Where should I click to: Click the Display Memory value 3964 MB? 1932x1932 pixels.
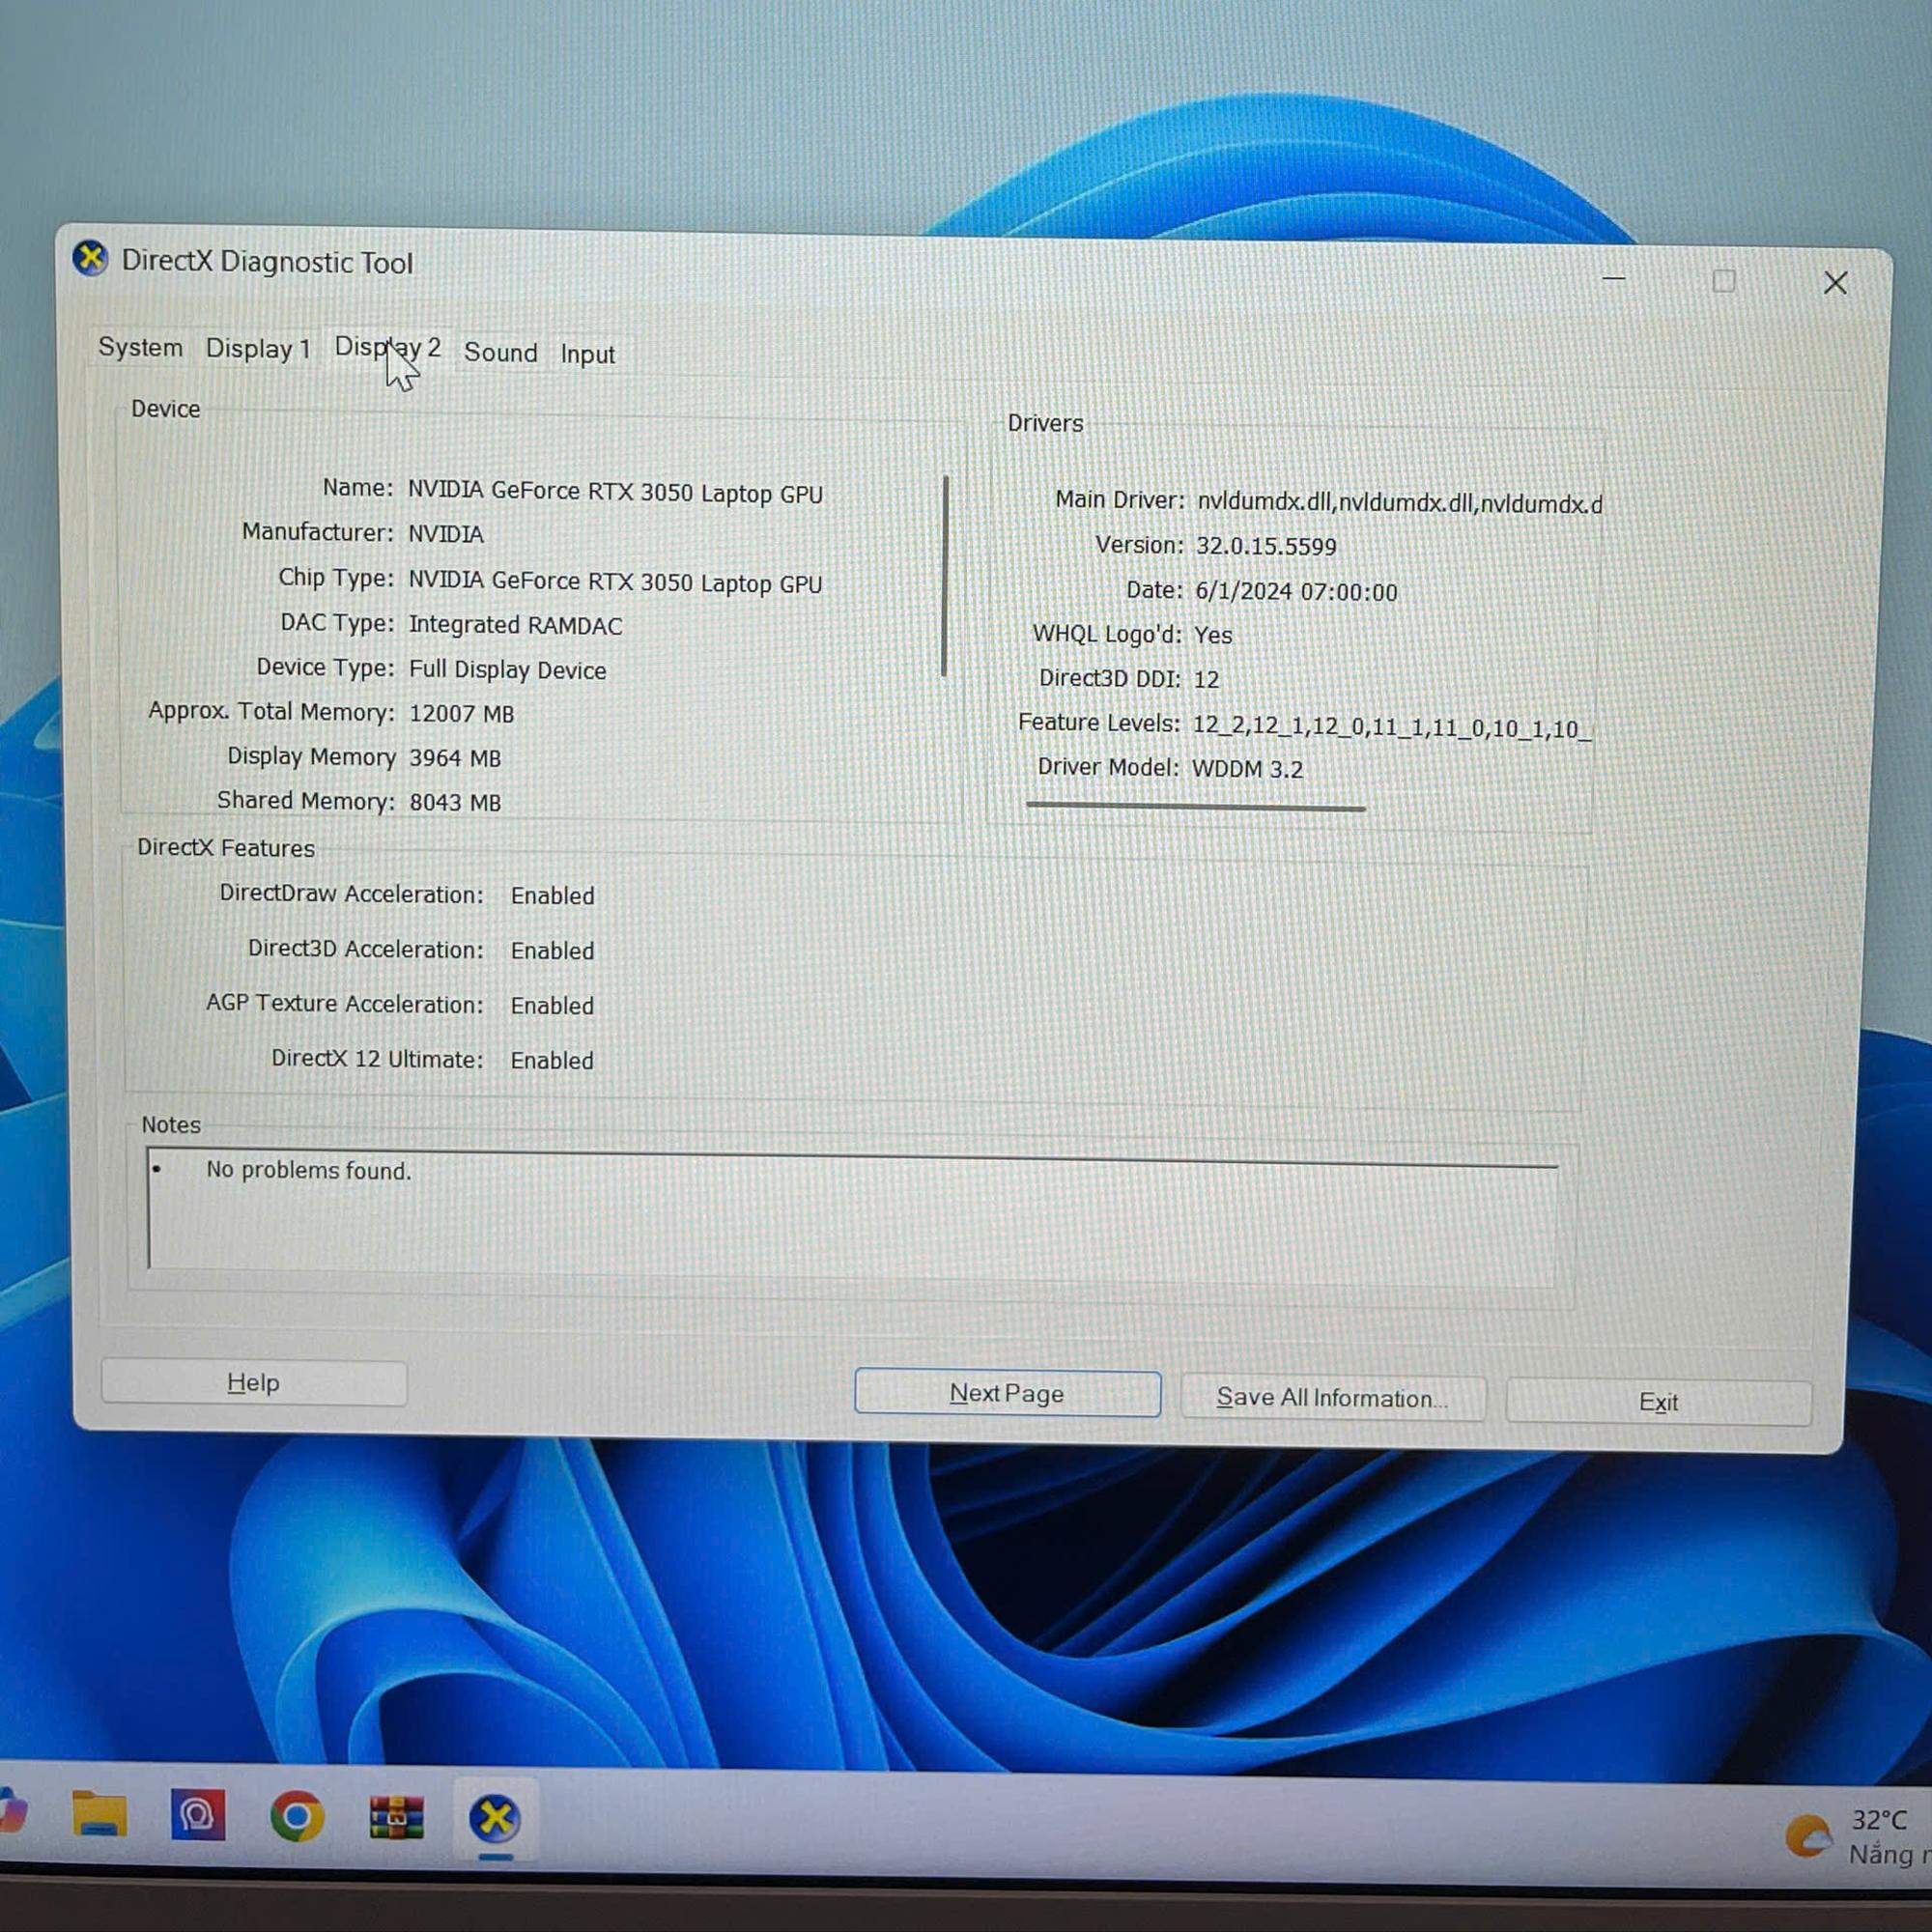click(x=455, y=758)
